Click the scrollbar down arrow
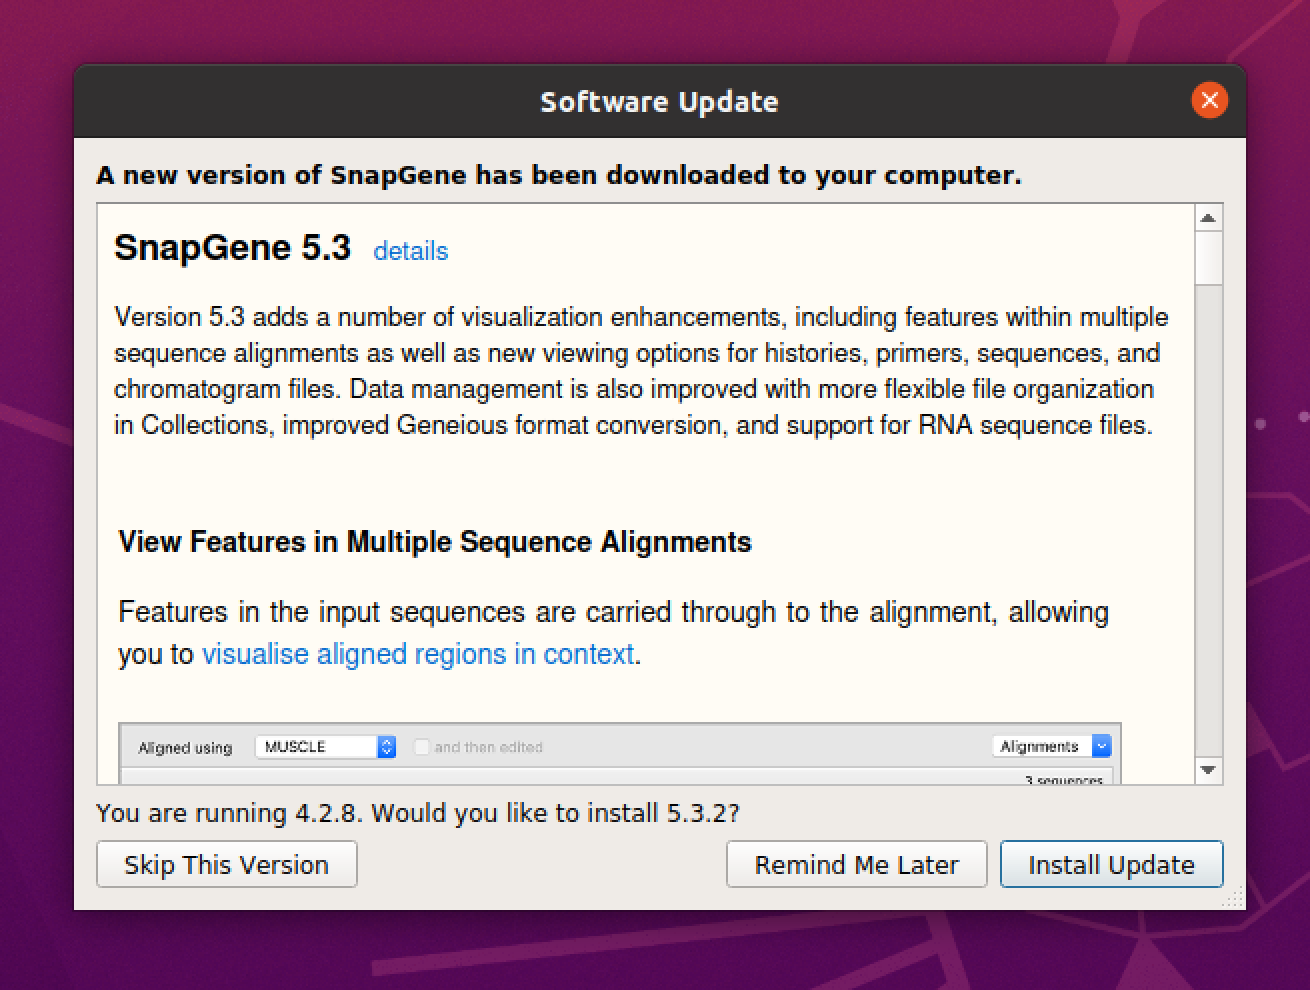This screenshot has height=990, width=1310. click(x=1208, y=770)
